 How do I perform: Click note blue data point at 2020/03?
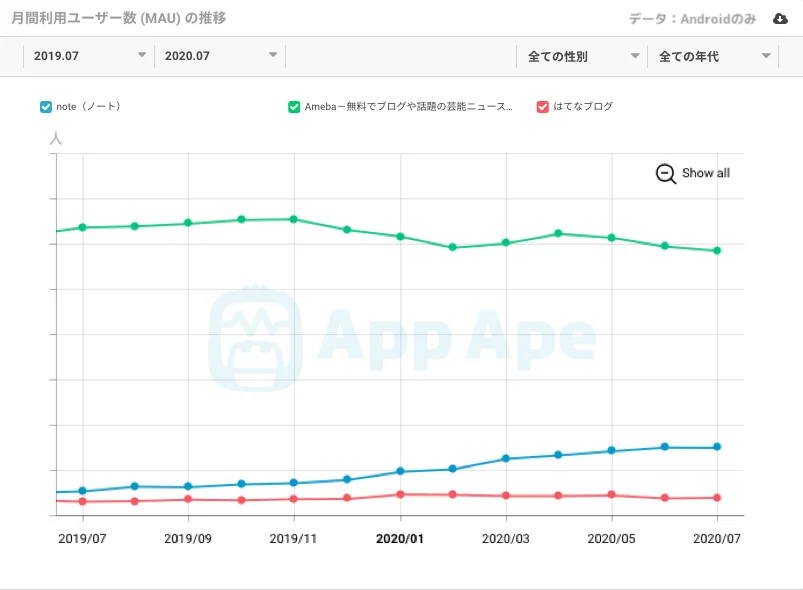pyautogui.click(x=505, y=458)
